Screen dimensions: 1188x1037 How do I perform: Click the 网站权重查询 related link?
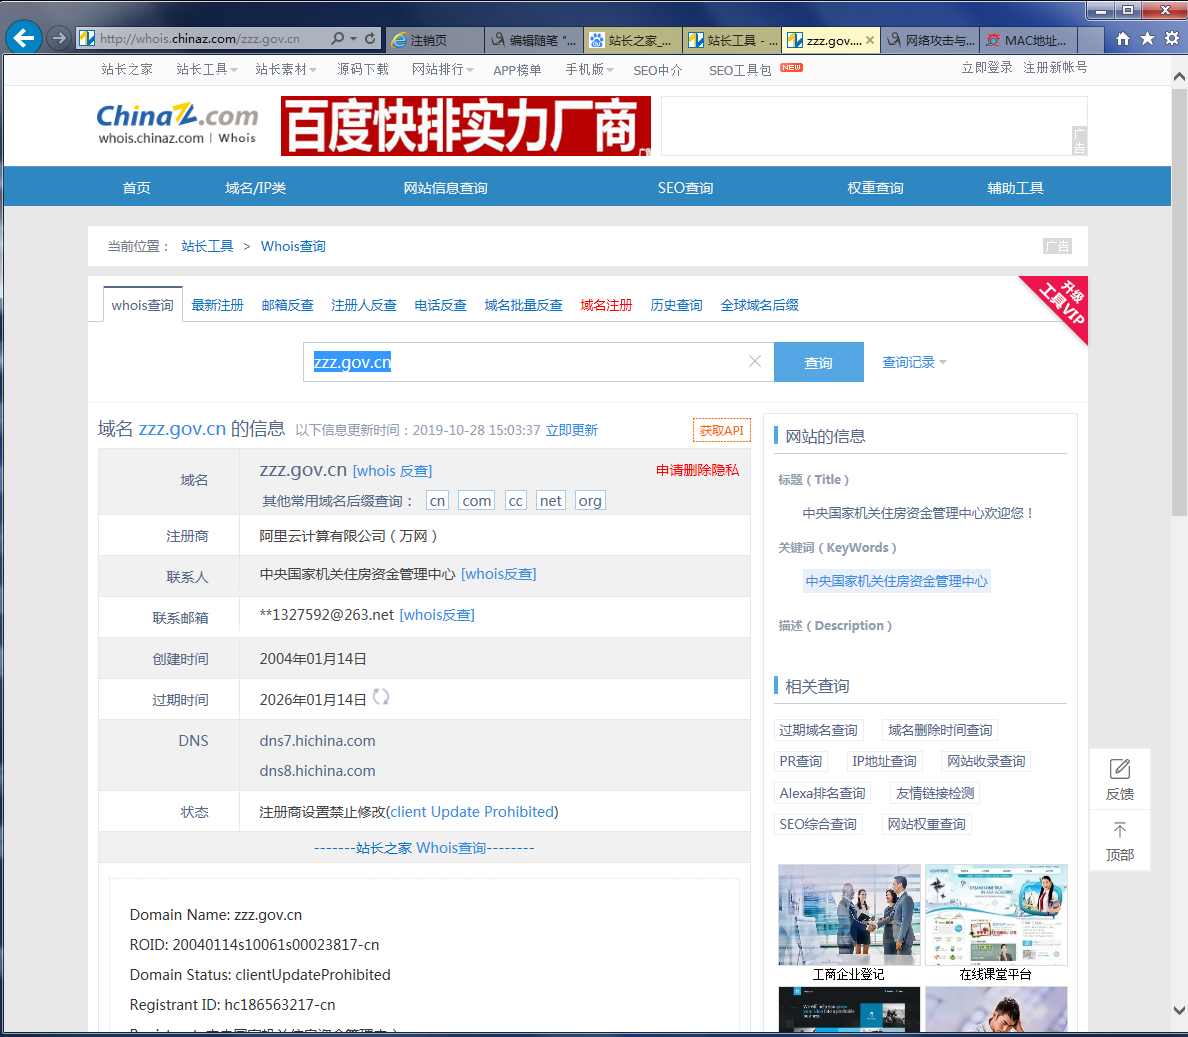pyautogui.click(x=927, y=823)
